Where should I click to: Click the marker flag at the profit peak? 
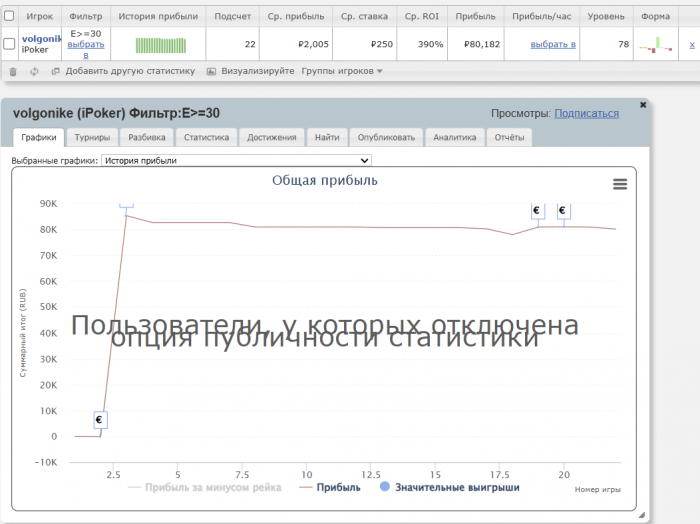pyautogui.click(x=126, y=205)
